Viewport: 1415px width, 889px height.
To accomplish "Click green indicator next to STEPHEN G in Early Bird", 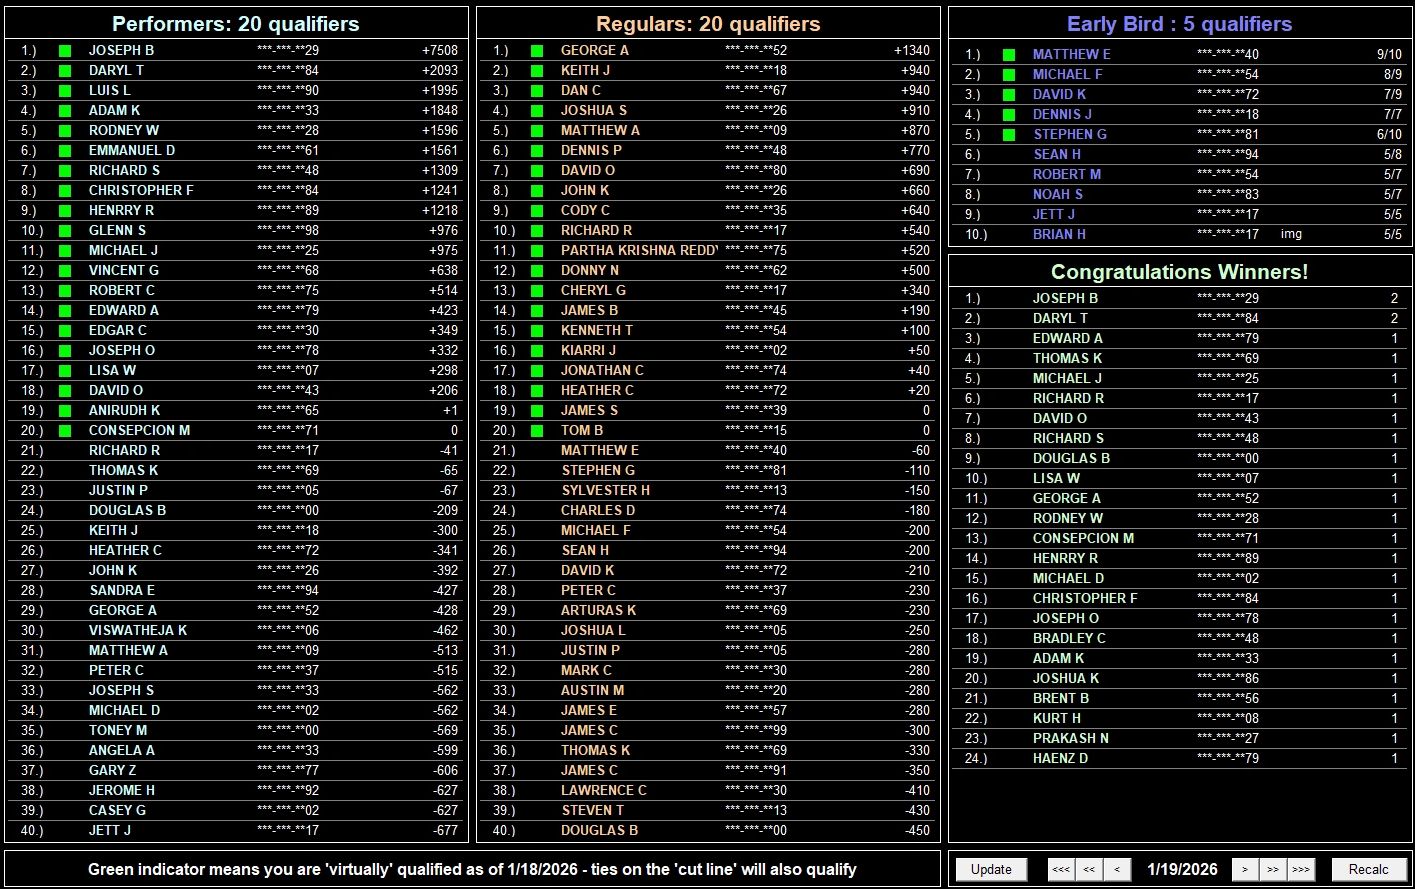I will pos(1009,134).
